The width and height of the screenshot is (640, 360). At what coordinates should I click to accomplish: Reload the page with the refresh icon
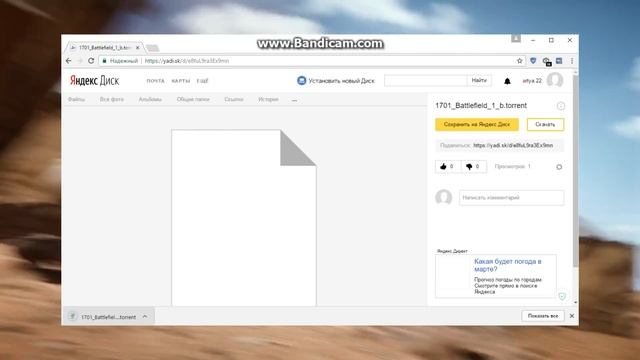[x=91, y=61]
